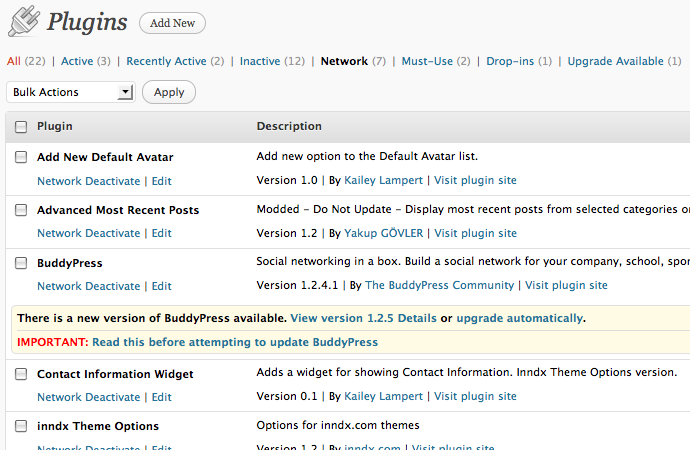Image resolution: width=690 pixels, height=450 pixels.
Task: Open the Bulk Actions dropdown
Action: click(70, 92)
